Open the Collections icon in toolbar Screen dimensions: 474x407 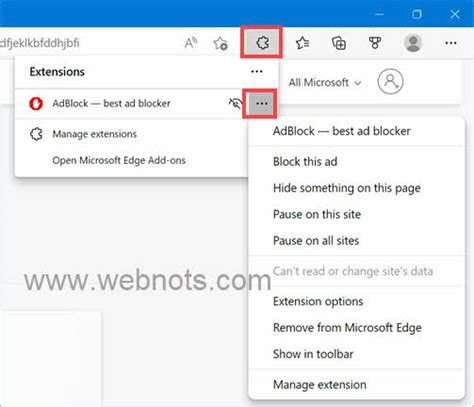pyautogui.click(x=339, y=43)
